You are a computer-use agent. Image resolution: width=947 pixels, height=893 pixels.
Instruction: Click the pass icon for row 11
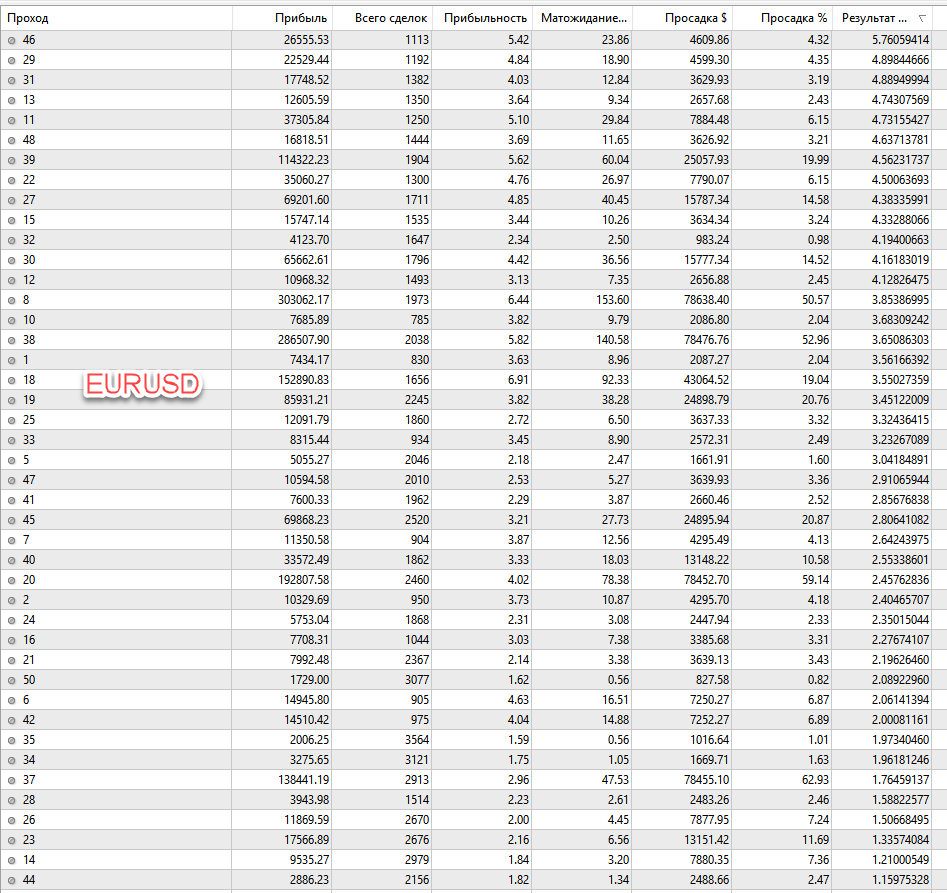pos(11,120)
